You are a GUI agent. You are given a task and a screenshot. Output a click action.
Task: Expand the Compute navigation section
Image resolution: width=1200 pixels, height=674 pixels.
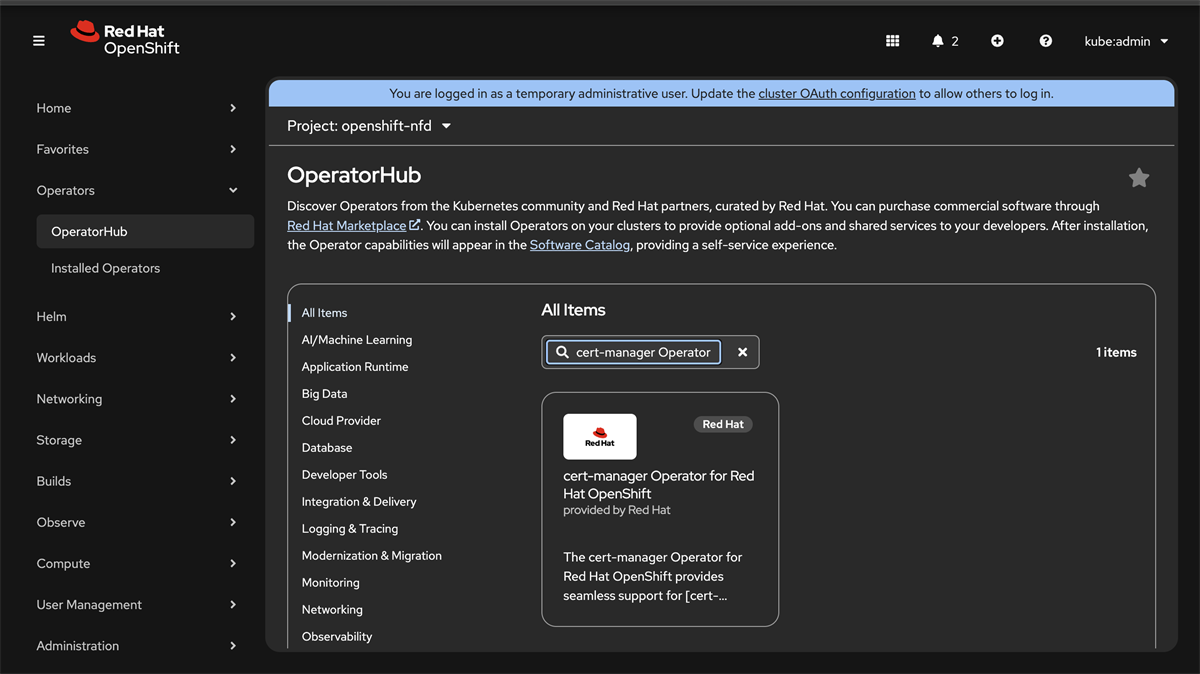point(136,563)
